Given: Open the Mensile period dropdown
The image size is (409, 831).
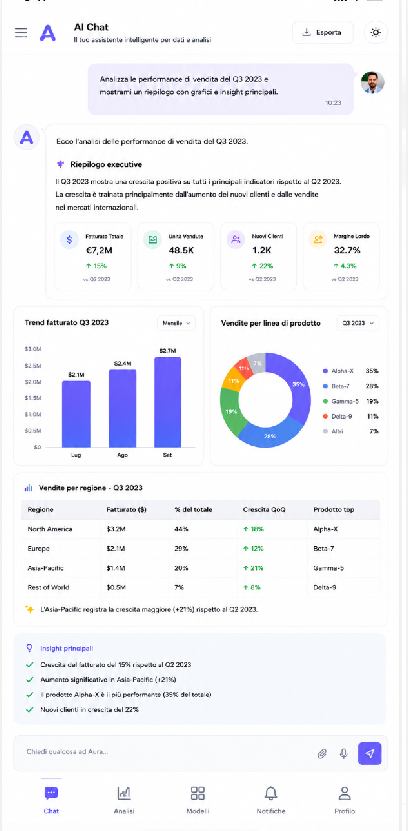Looking at the screenshot, I should pos(176,323).
